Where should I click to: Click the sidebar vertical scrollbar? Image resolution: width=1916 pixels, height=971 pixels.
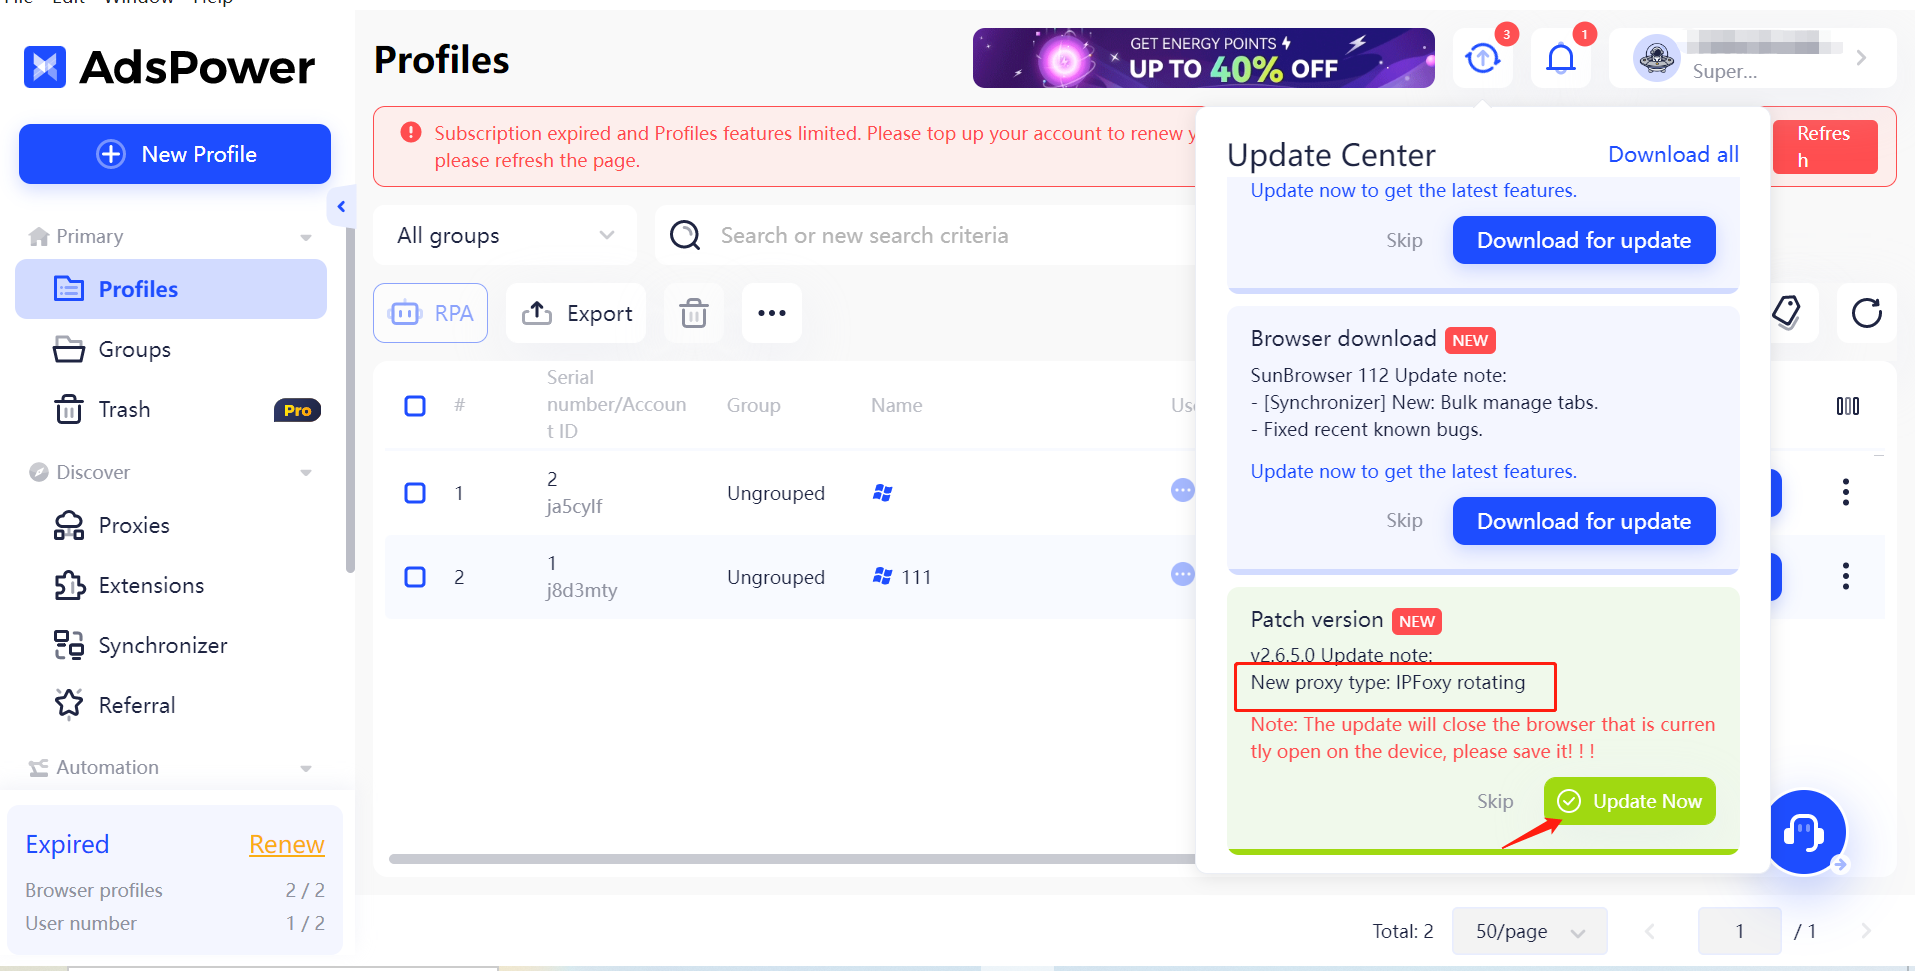click(x=350, y=400)
